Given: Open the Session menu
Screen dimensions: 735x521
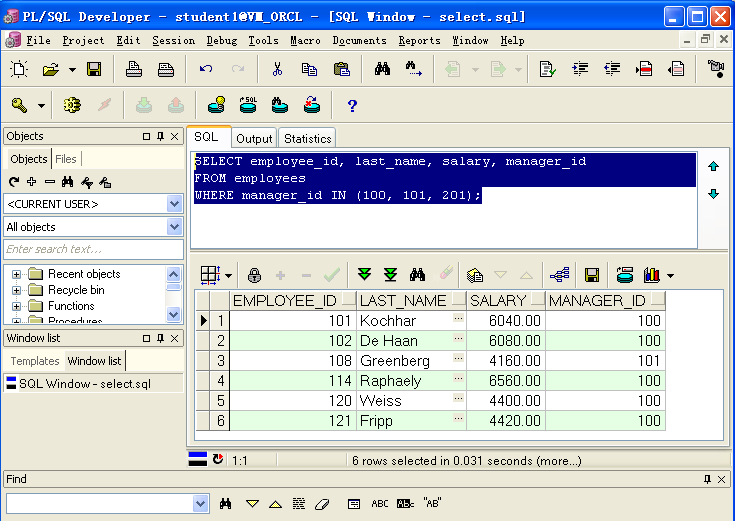Looking at the screenshot, I should [x=173, y=41].
